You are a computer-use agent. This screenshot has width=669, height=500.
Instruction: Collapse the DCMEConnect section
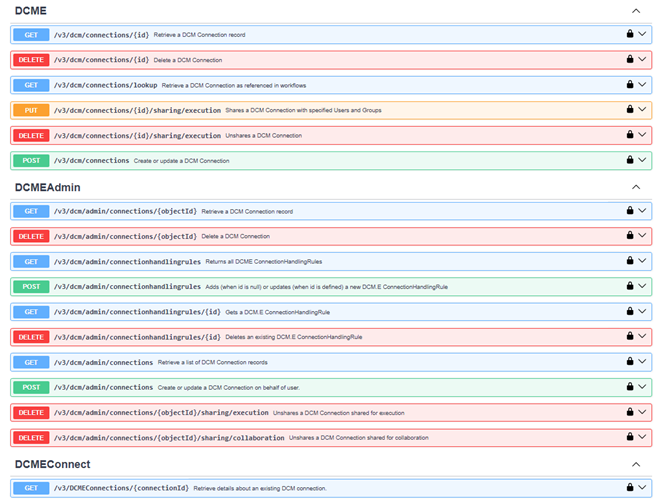click(636, 464)
